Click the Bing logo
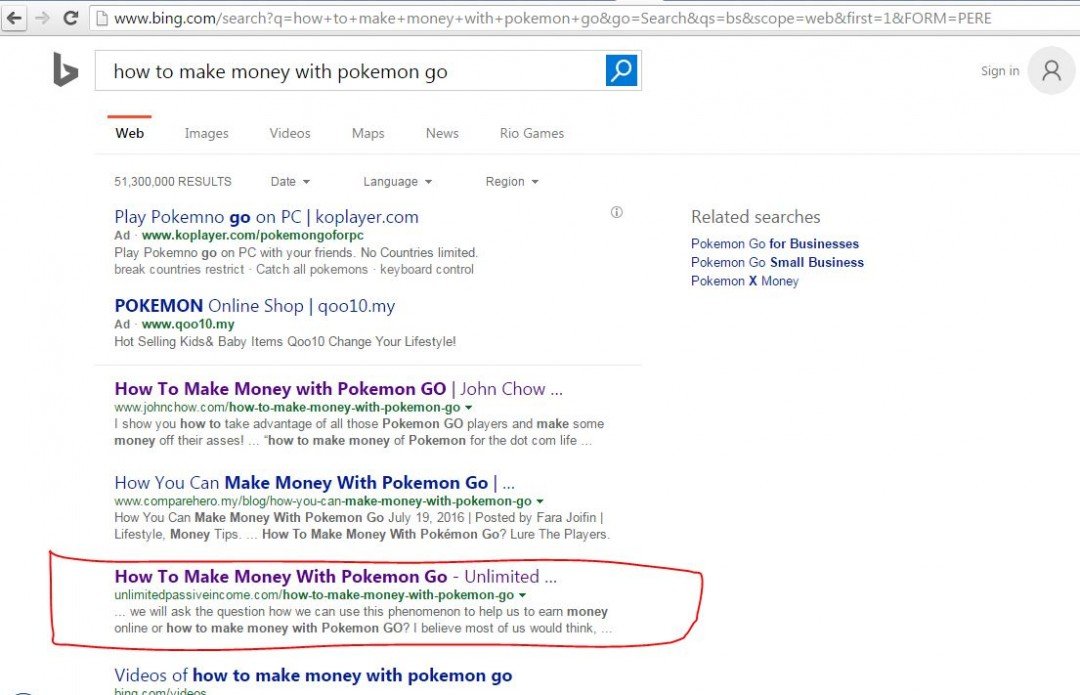Screen dimensions: 1080x695 click(65, 70)
